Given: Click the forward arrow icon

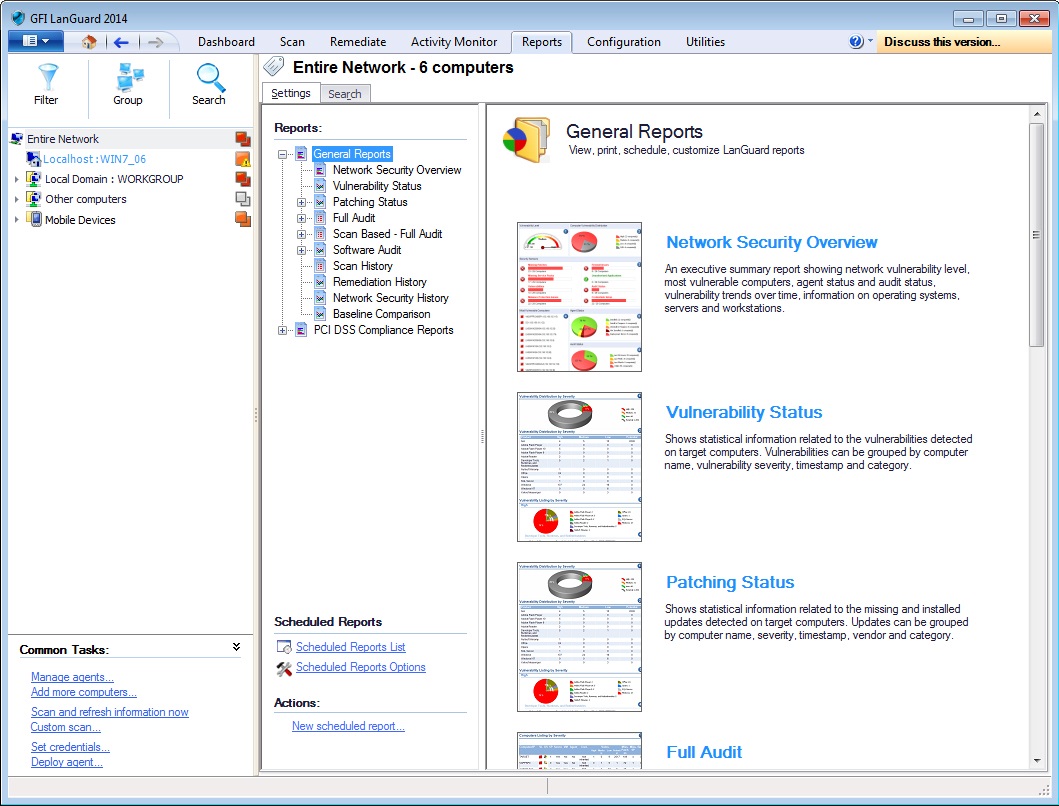Looking at the screenshot, I should [155, 43].
